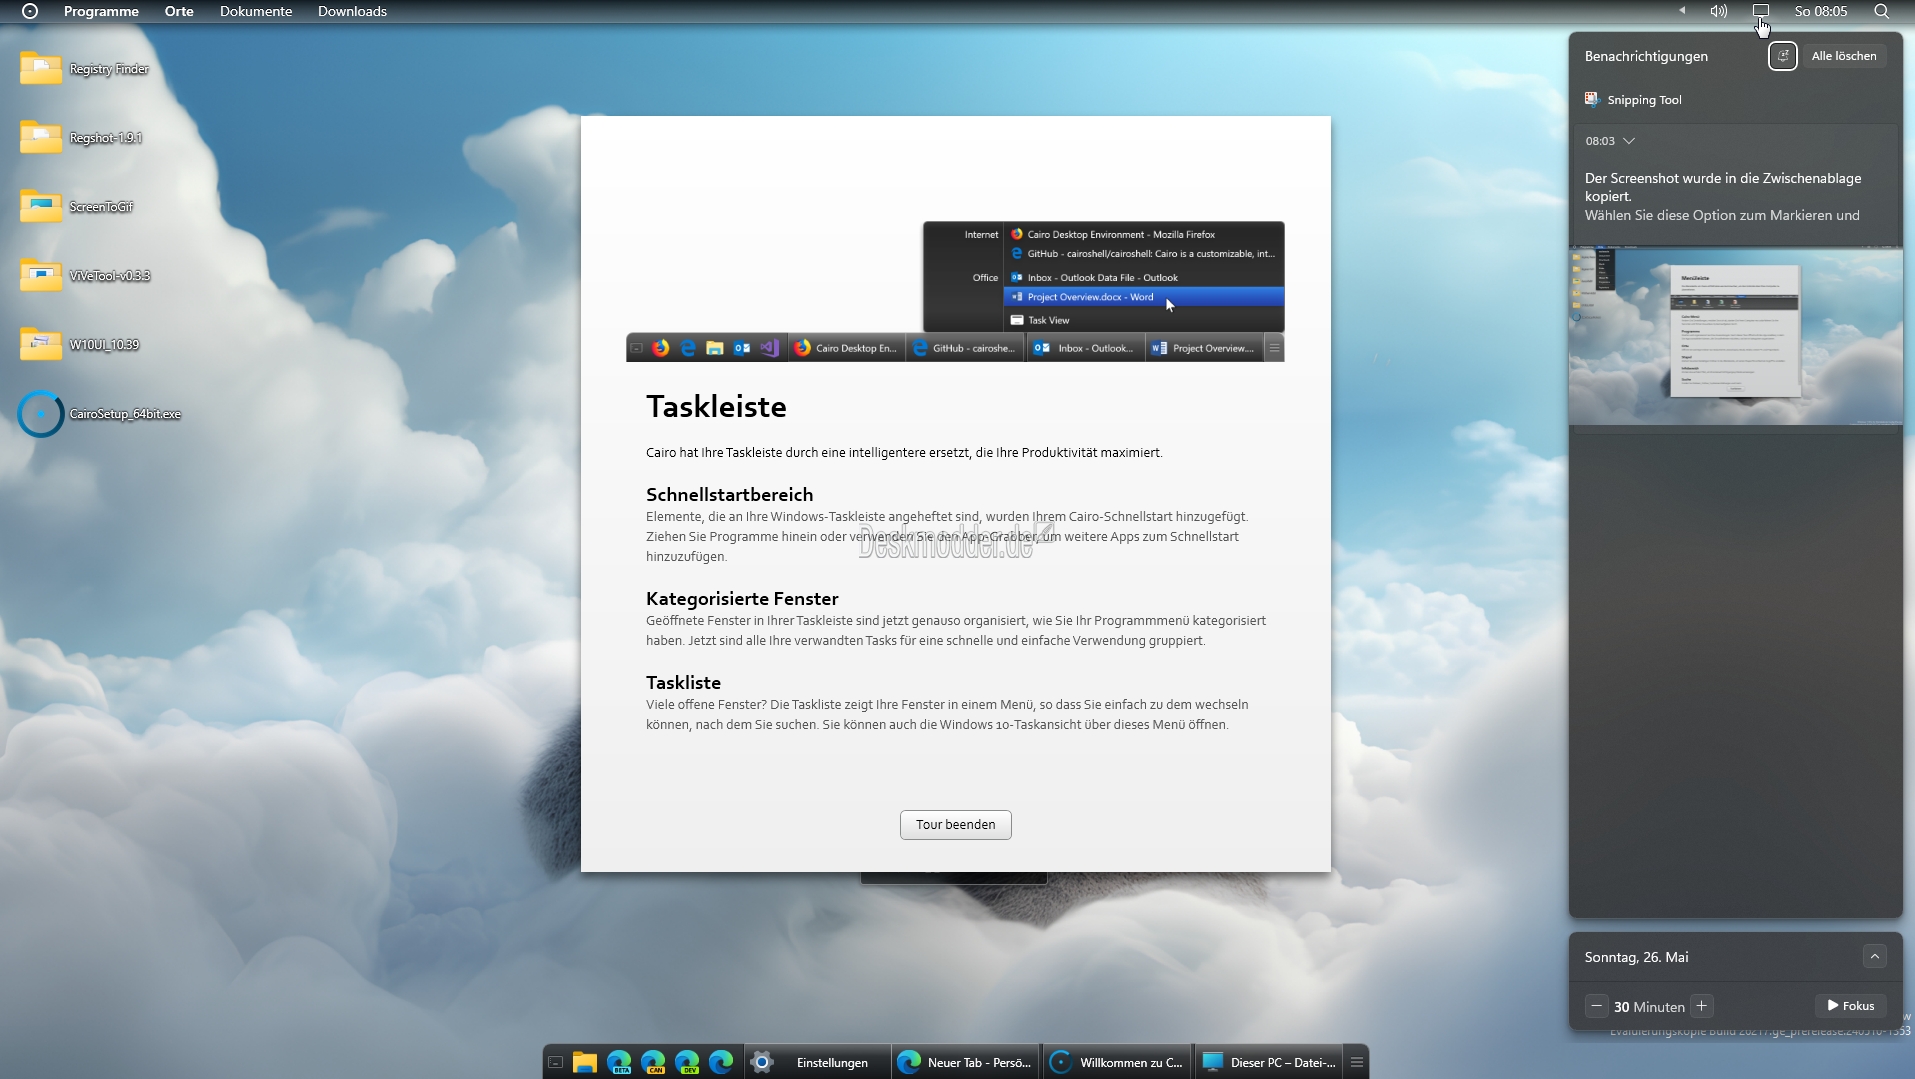The width and height of the screenshot is (1915, 1079).
Task: Expand the 08:03 notification chevron
Action: [1629, 141]
